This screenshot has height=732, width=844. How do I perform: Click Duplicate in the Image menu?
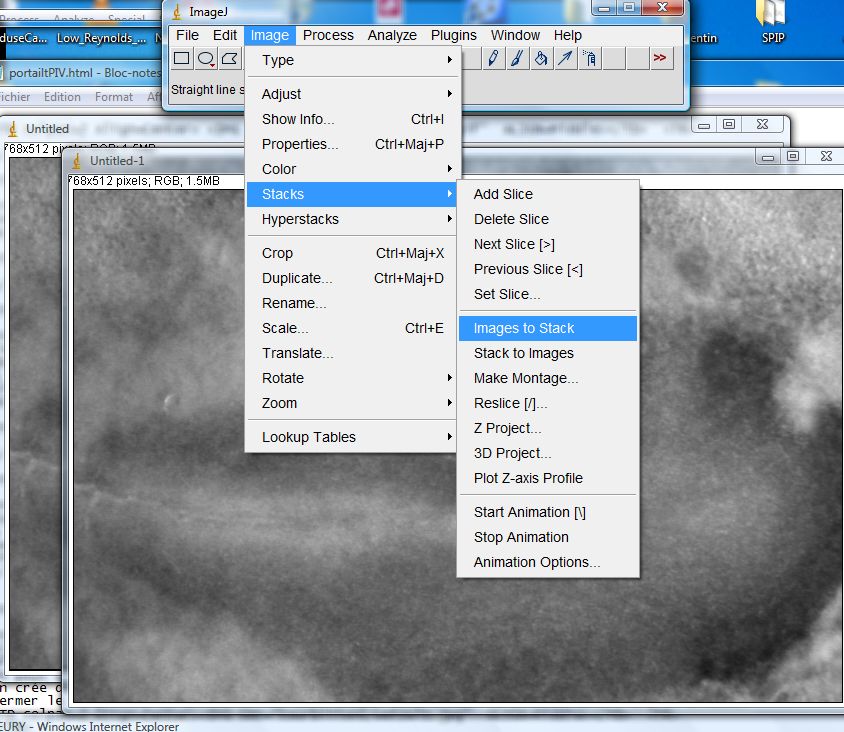297,278
